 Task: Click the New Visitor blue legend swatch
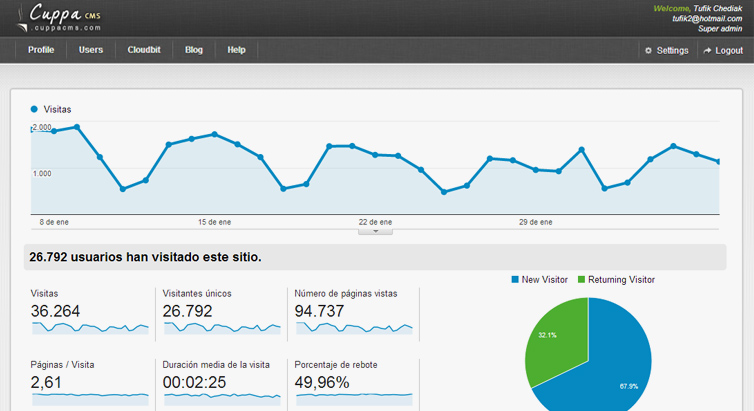coord(515,279)
